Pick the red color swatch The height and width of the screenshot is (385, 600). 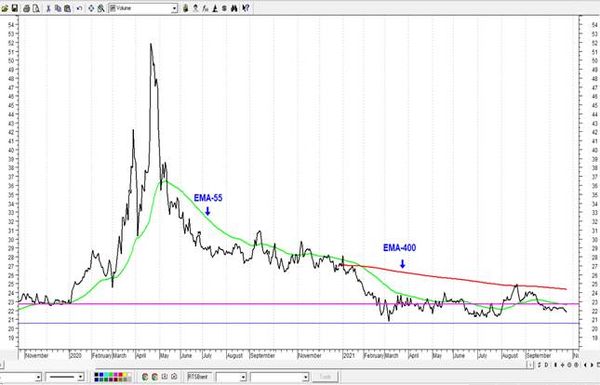click(x=121, y=374)
